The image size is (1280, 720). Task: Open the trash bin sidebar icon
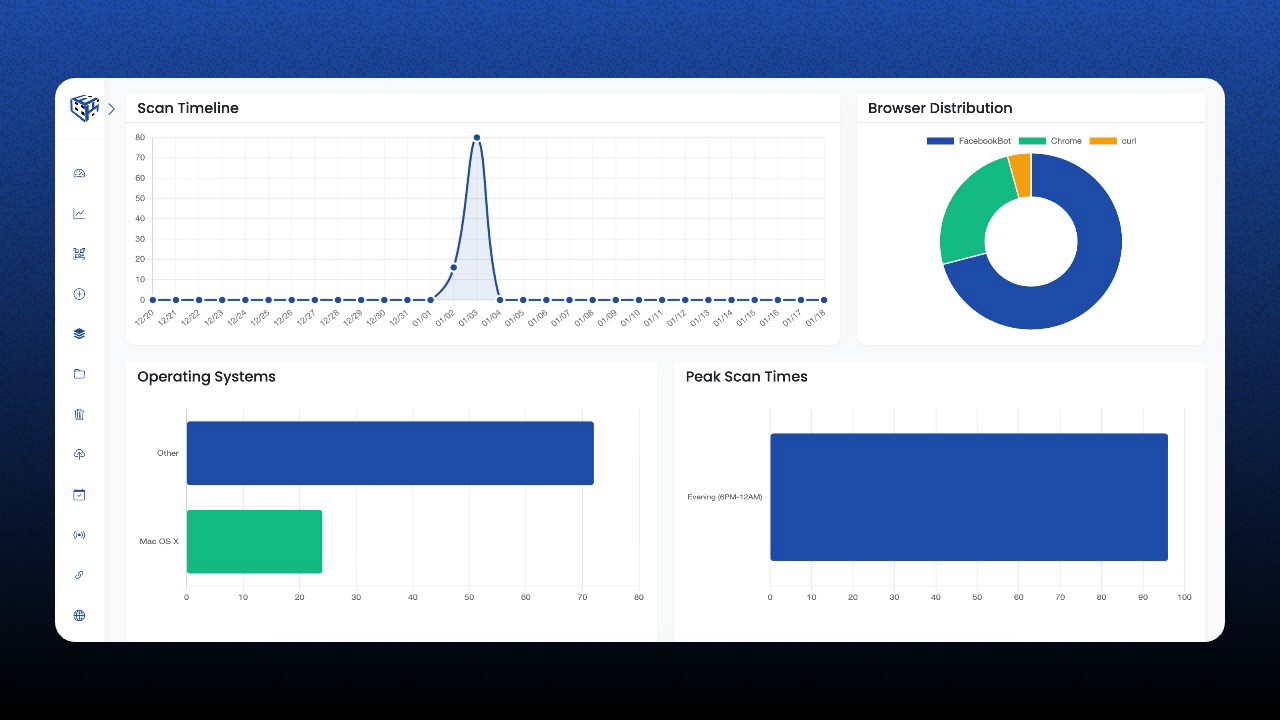(x=80, y=414)
